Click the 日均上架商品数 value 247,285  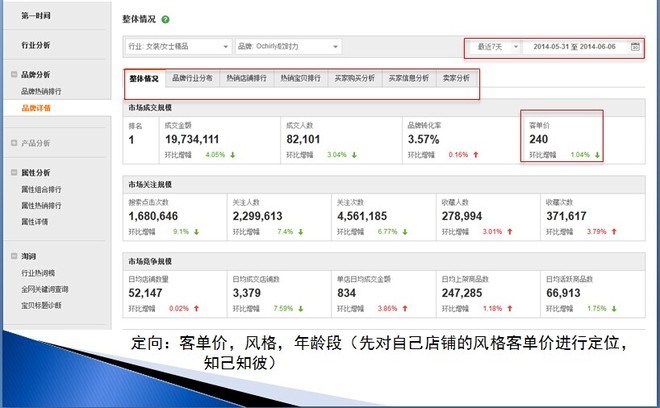click(x=462, y=293)
